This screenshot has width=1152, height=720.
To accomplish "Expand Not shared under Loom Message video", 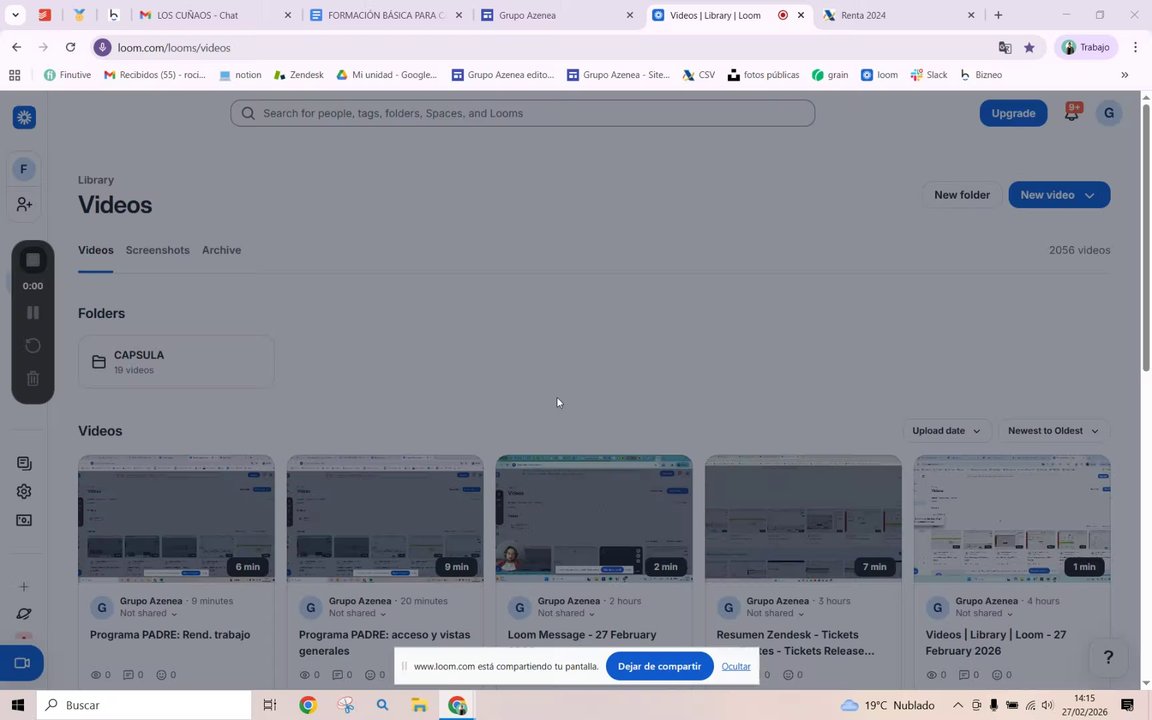I will pos(566,613).
